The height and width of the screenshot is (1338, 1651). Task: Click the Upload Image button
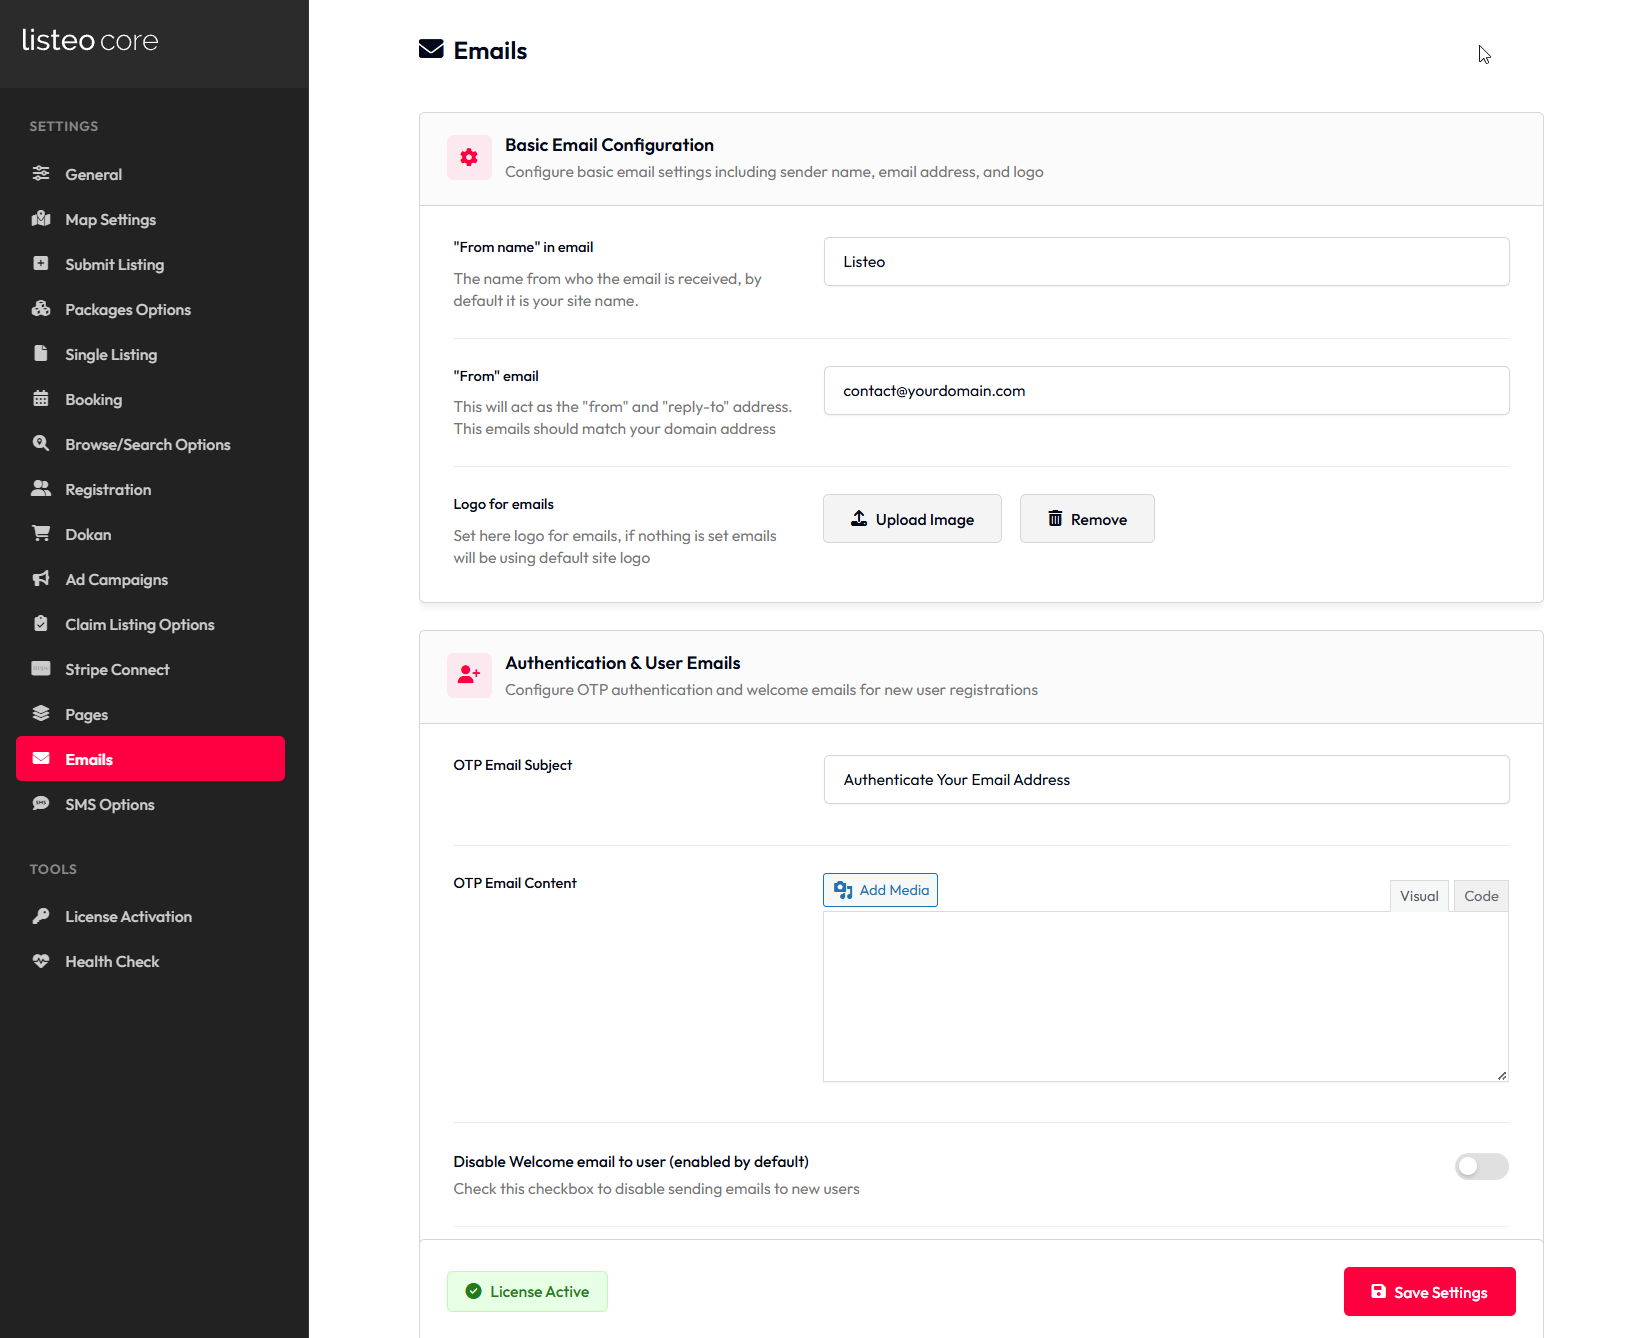912,519
